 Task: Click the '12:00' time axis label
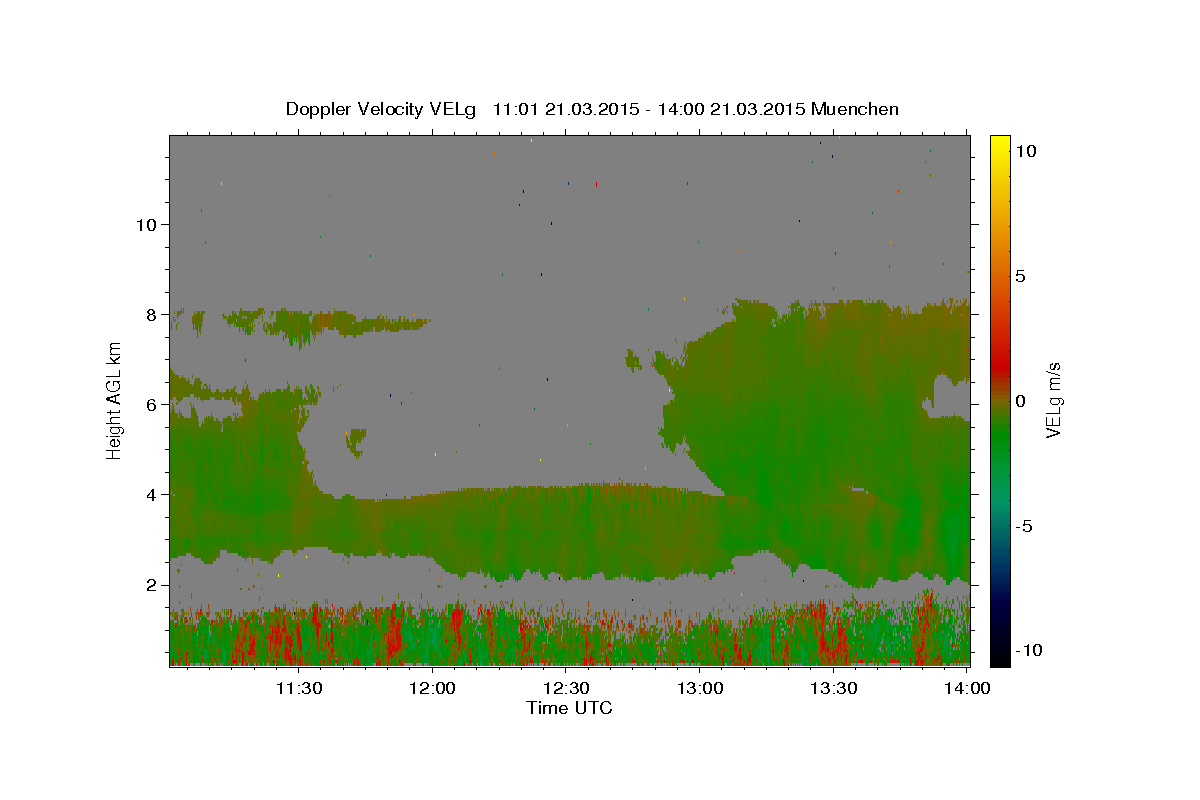point(433,688)
